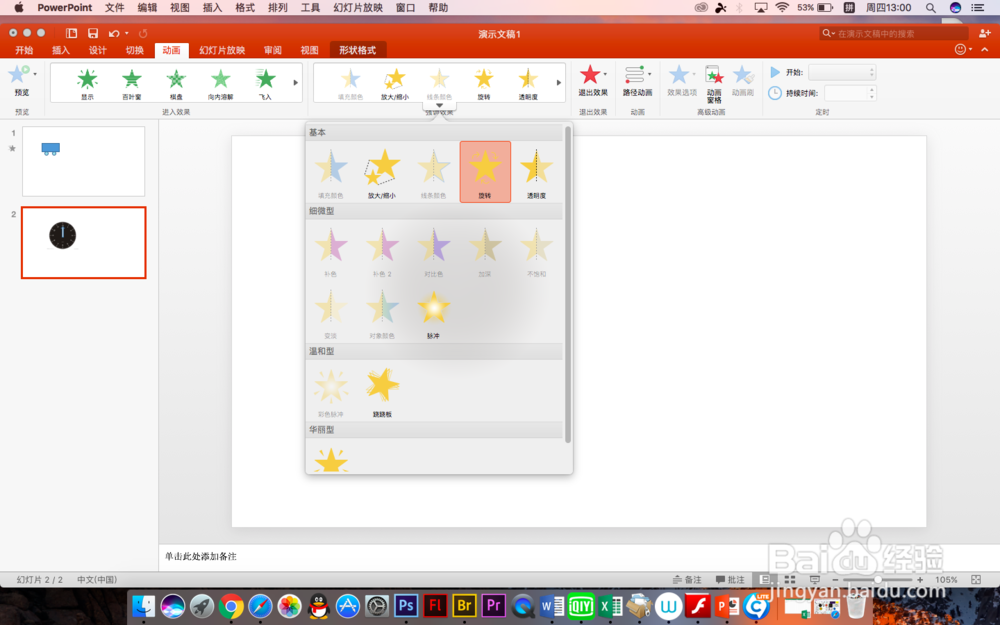Select the 显示 entrance effect
The height and width of the screenshot is (625, 1000).
pos(87,84)
